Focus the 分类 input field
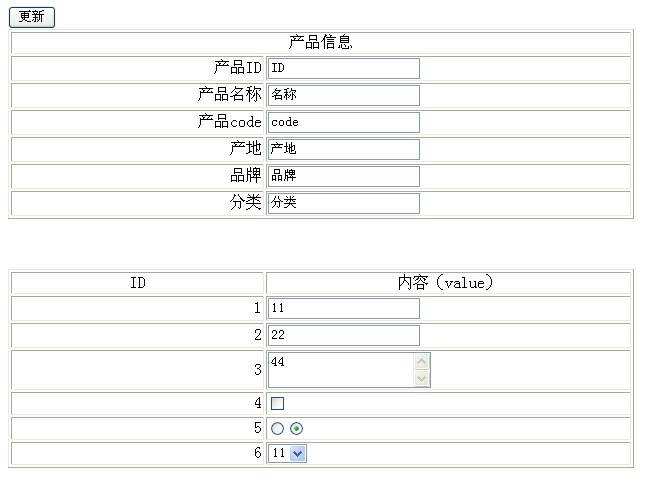The image size is (660, 487). pyautogui.click(x=343, y=203)
